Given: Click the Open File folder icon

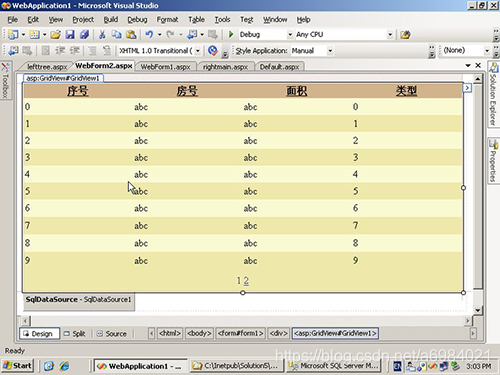Looking at the screenshot, I should 56,34.
